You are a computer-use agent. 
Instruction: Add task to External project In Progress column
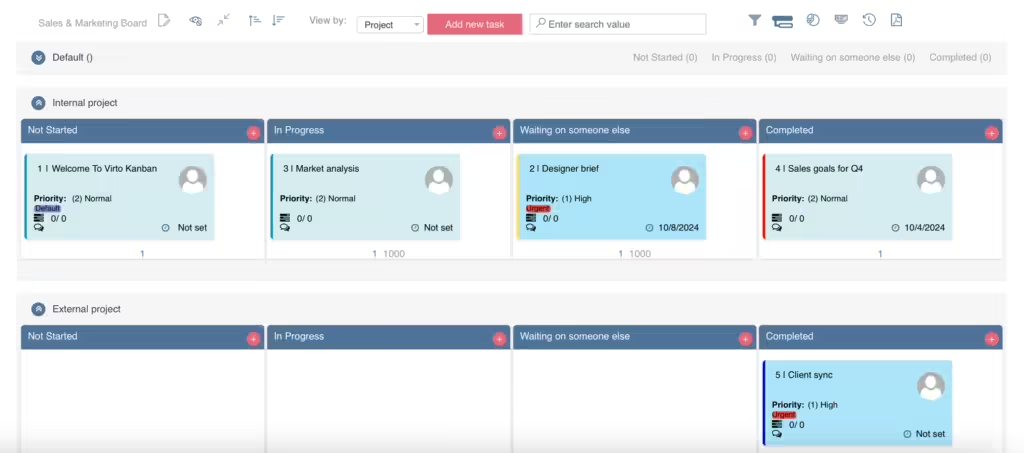click(x=500, y=339)
